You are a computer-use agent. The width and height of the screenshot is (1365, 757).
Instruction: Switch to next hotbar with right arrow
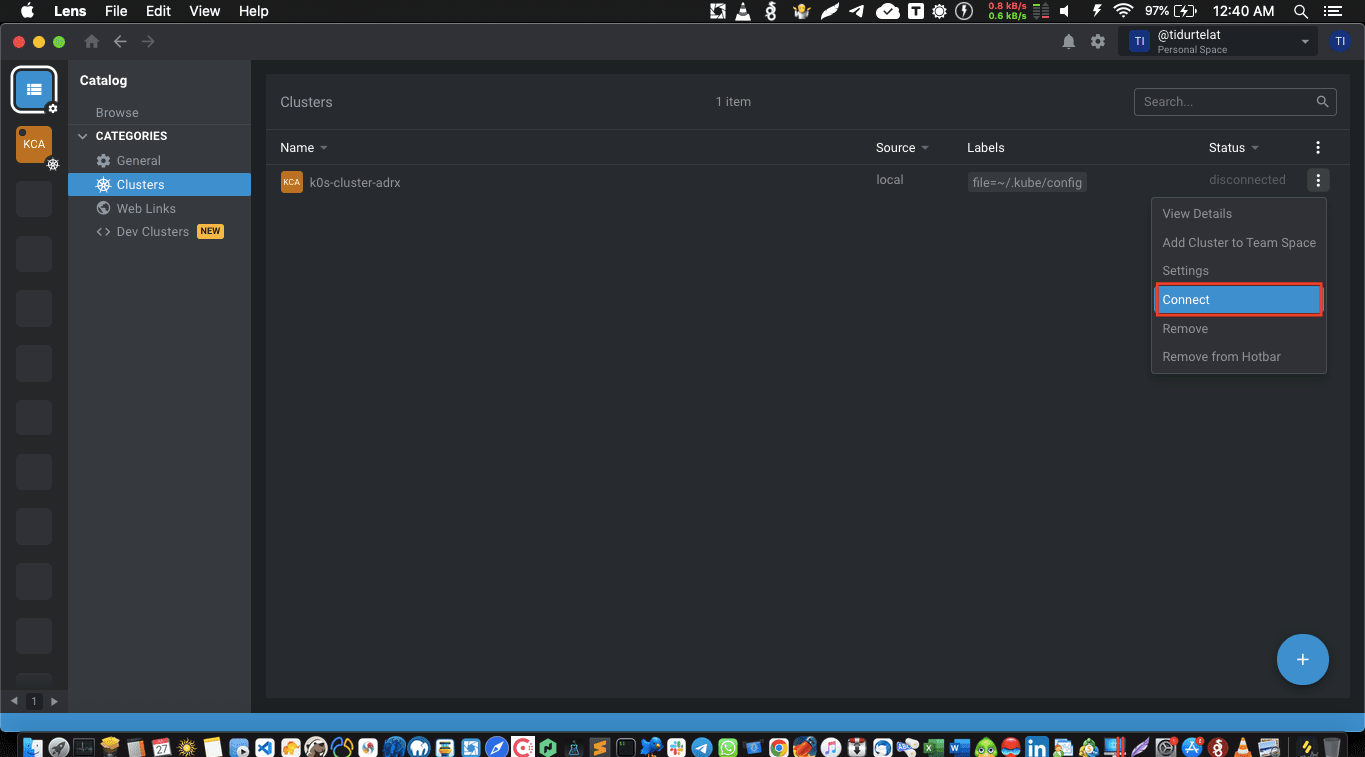54,701
